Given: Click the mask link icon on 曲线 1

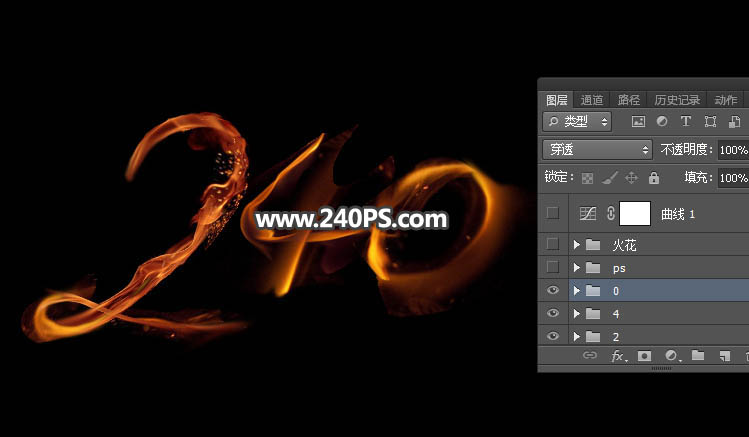Looking at the screenshot, I should (610, 213).
